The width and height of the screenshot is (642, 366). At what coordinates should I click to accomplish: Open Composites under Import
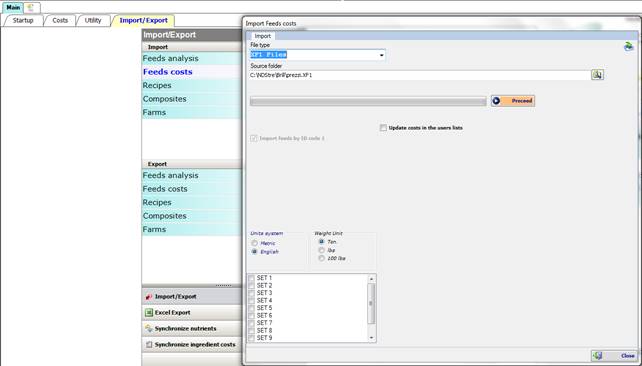pos(192,99)
